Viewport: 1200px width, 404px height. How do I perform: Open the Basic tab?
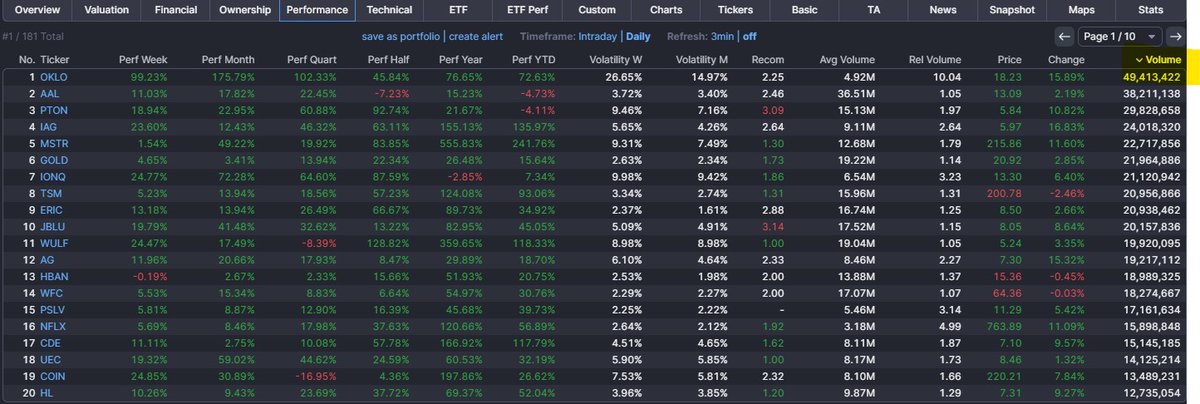804,11
